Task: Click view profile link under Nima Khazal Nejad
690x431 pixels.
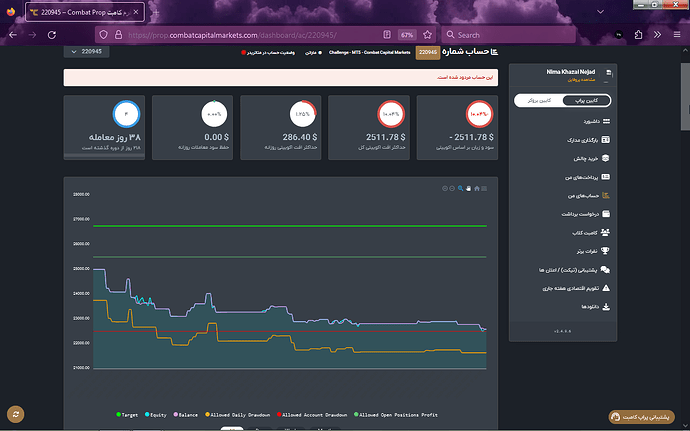Action: 581,80
